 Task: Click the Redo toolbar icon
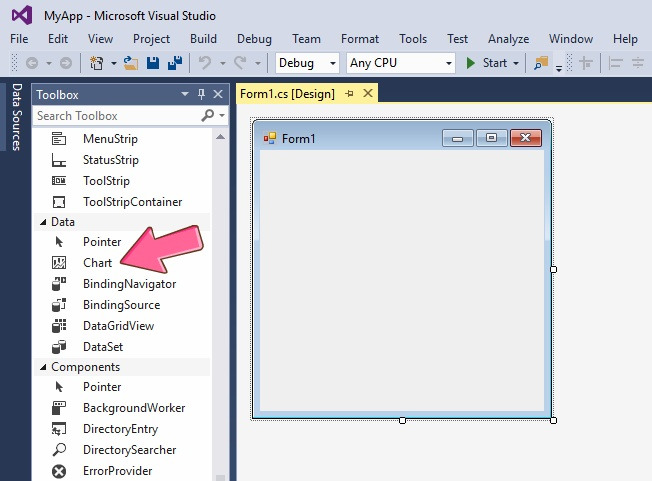(x=240, y=63)
